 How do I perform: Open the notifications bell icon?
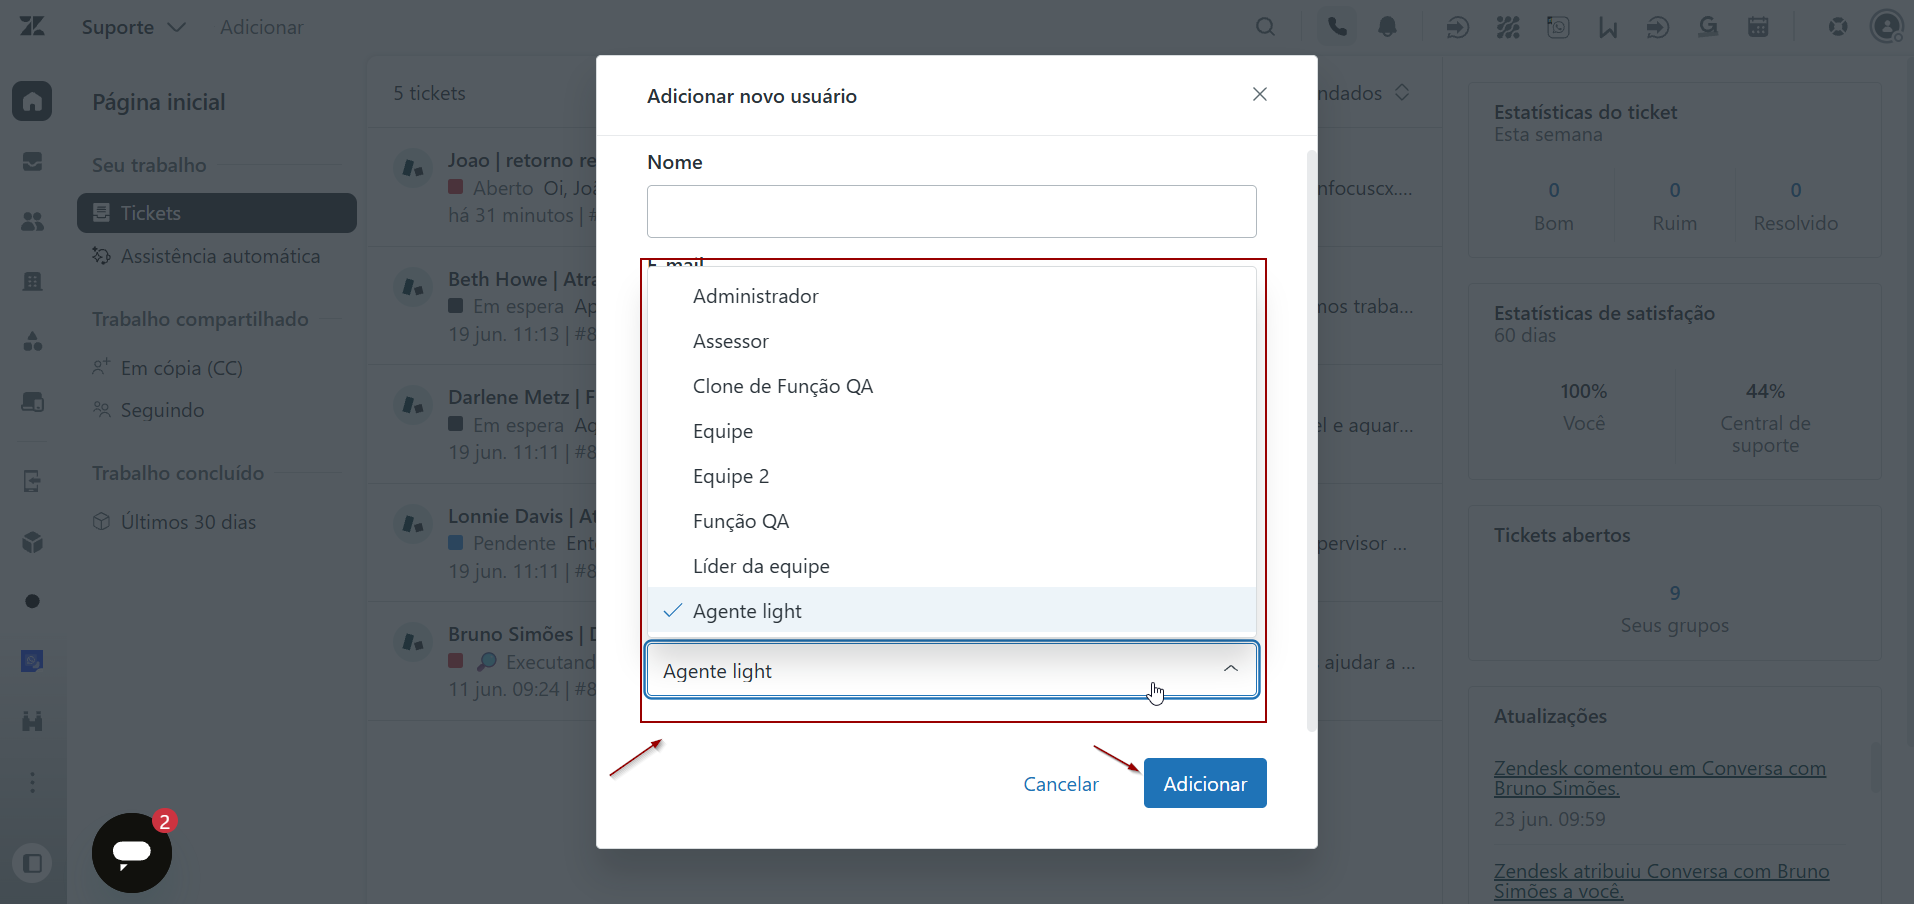click(x=1387, y=27)
